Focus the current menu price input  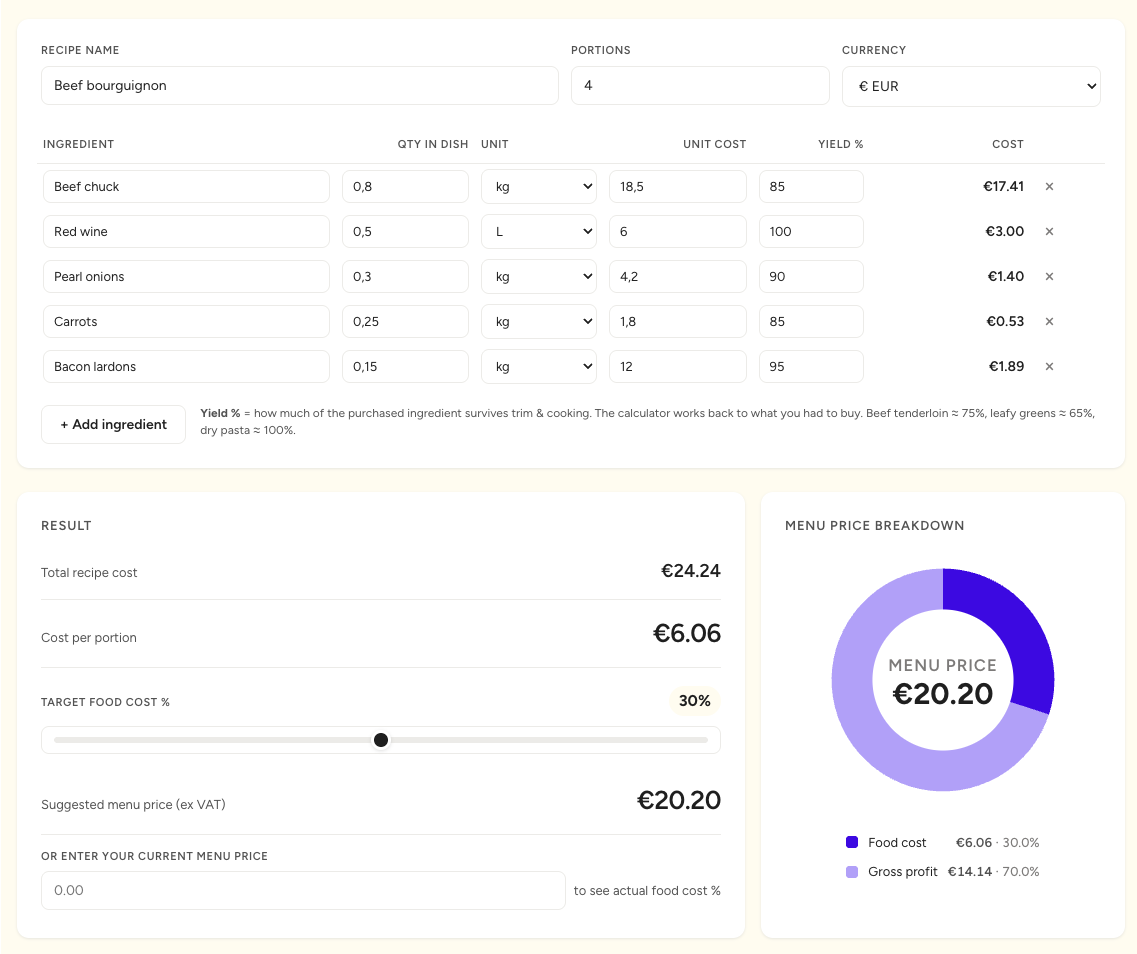point(303,890)
